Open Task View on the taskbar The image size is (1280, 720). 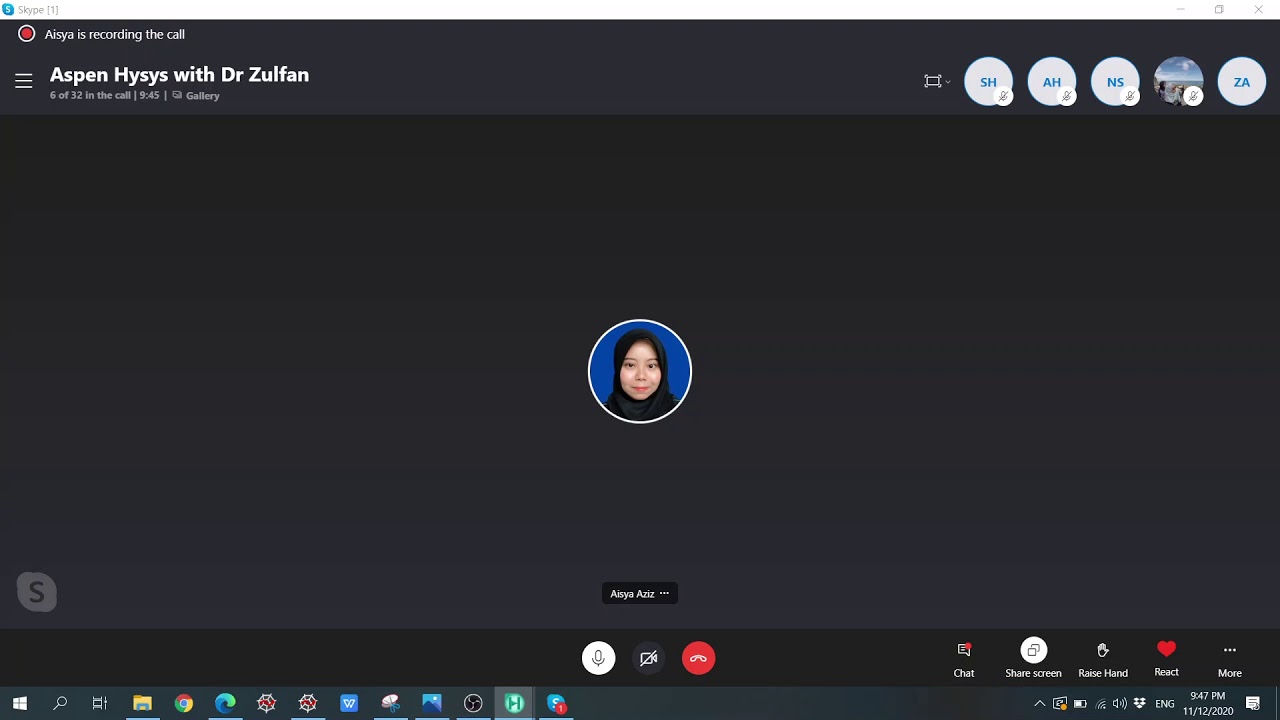pos(100,704)
